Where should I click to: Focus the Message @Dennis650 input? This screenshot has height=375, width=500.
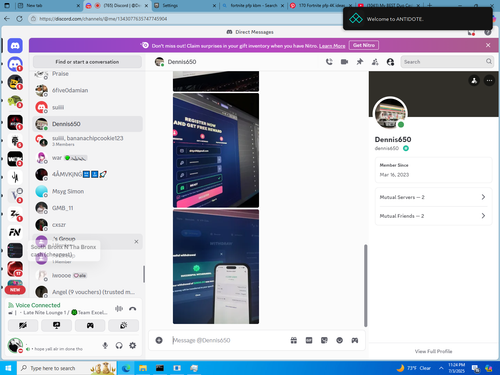230,340
